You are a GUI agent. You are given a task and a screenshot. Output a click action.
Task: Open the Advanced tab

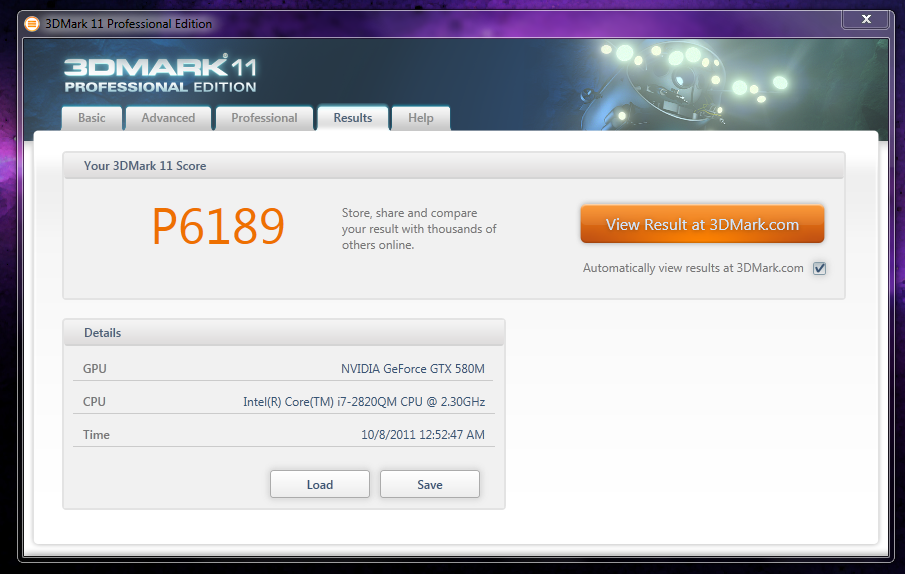pyautogui.click(x=168, y=118)
